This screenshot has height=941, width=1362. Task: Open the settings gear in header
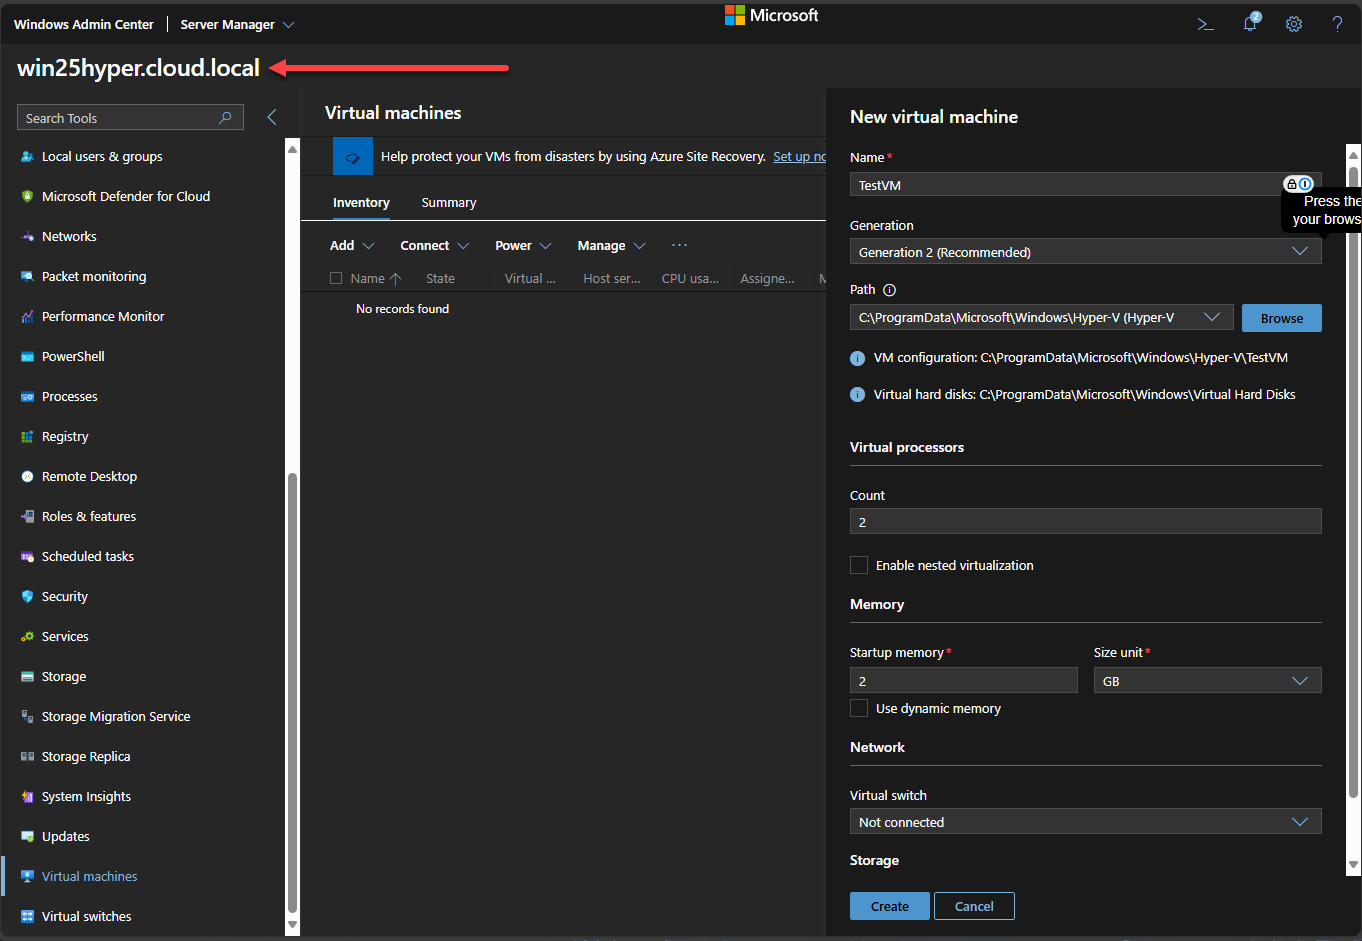click(1293, 24)
